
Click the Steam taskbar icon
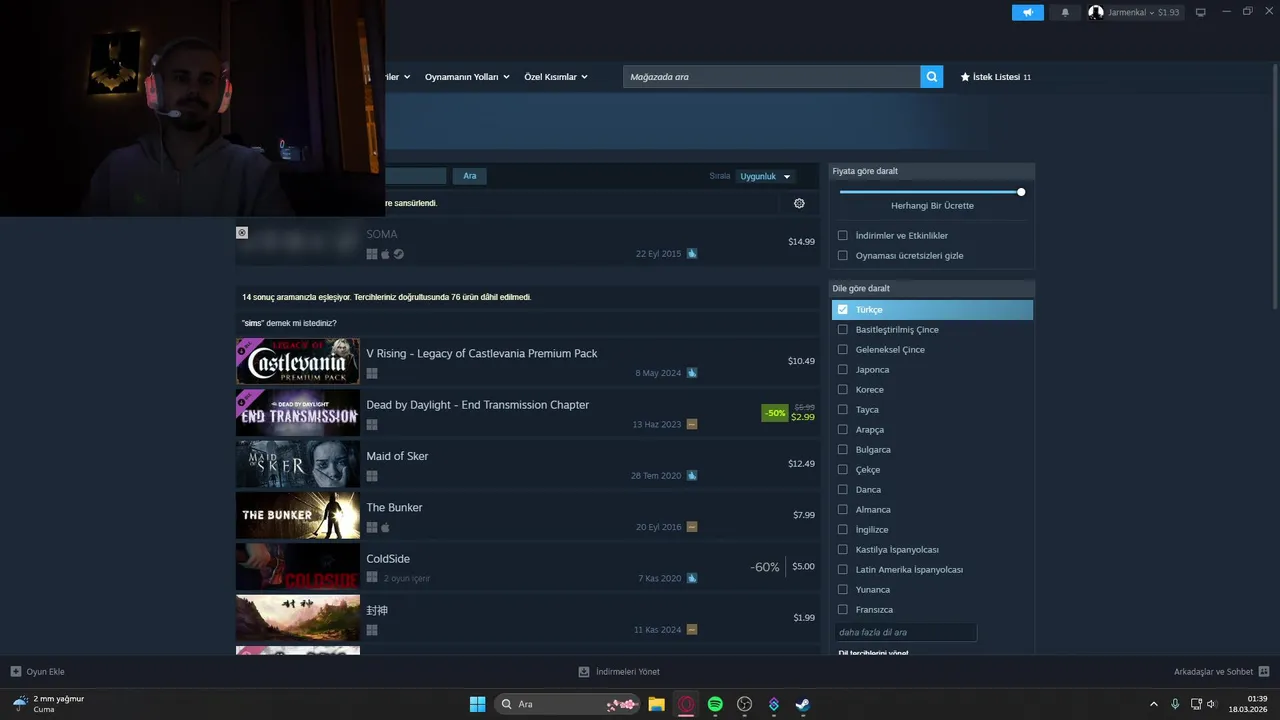click(802, 704)
